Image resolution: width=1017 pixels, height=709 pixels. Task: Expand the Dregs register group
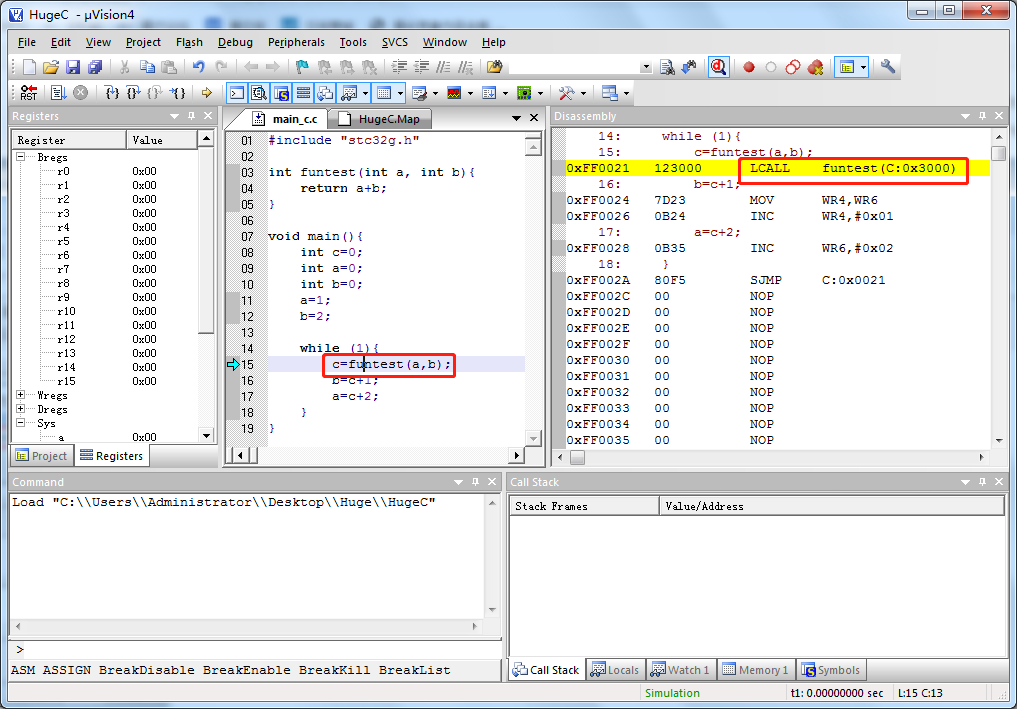click(x=21, y=409)
